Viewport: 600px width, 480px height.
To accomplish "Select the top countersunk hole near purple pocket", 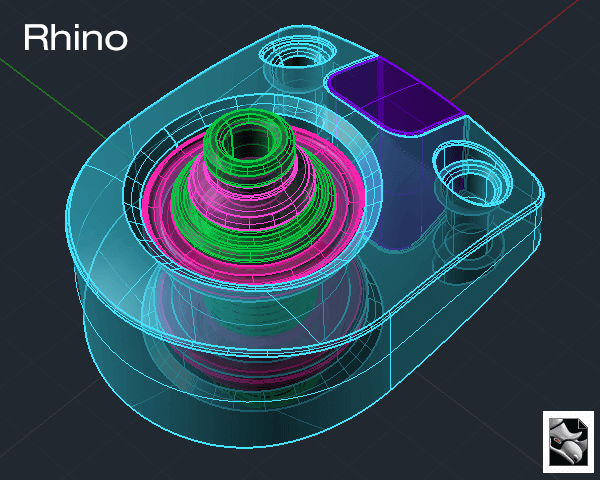I will 298,53.
